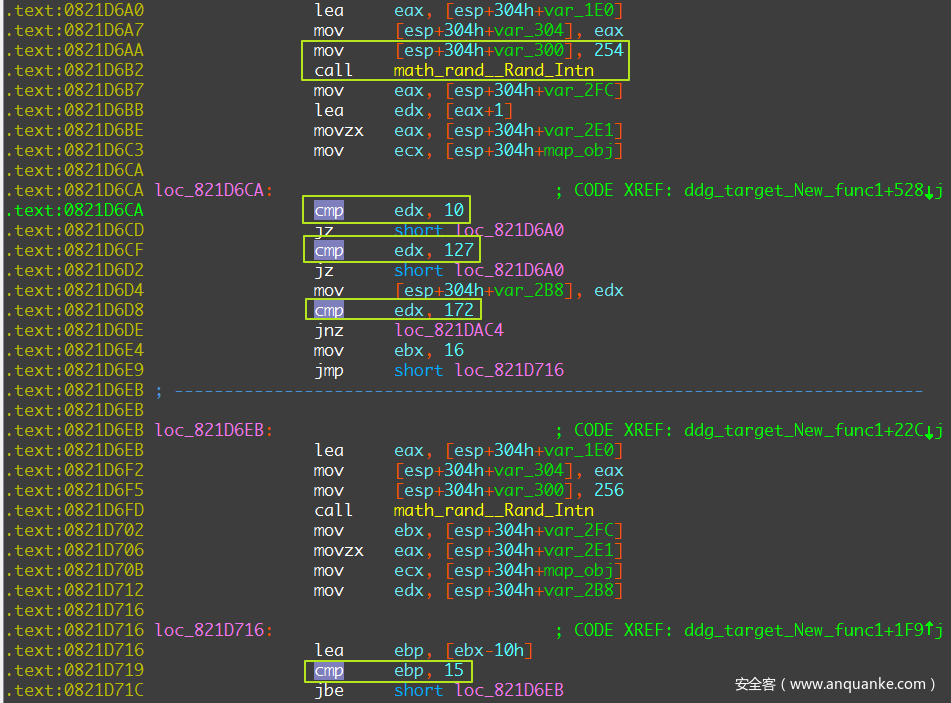Follow the jmp target loc_821D716
951x703 pixels.
click(509, 370)
